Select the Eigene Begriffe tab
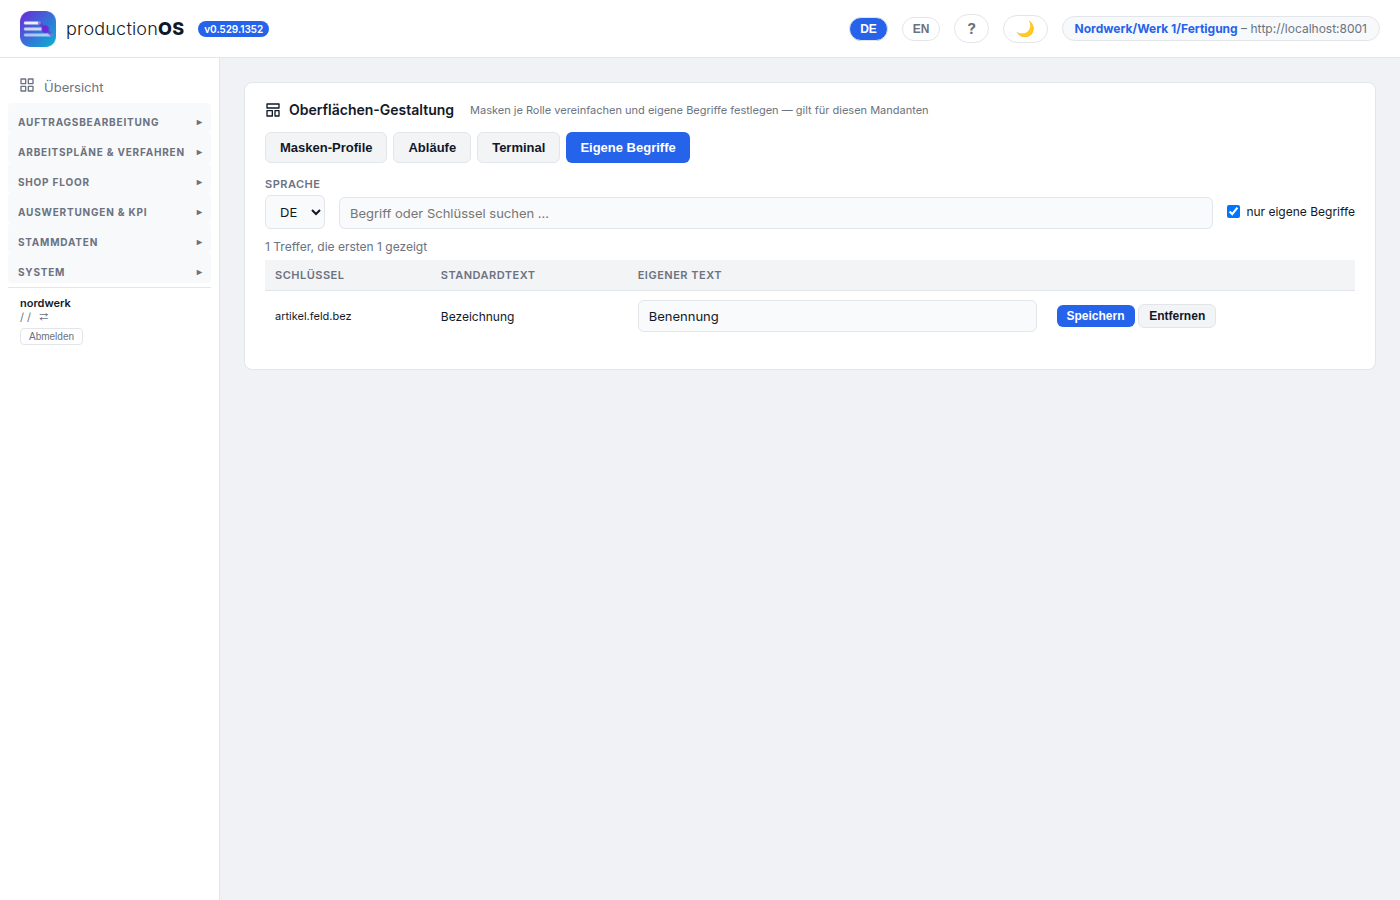Viewport: 1400px width, 900px height. (x=628, y=147)
